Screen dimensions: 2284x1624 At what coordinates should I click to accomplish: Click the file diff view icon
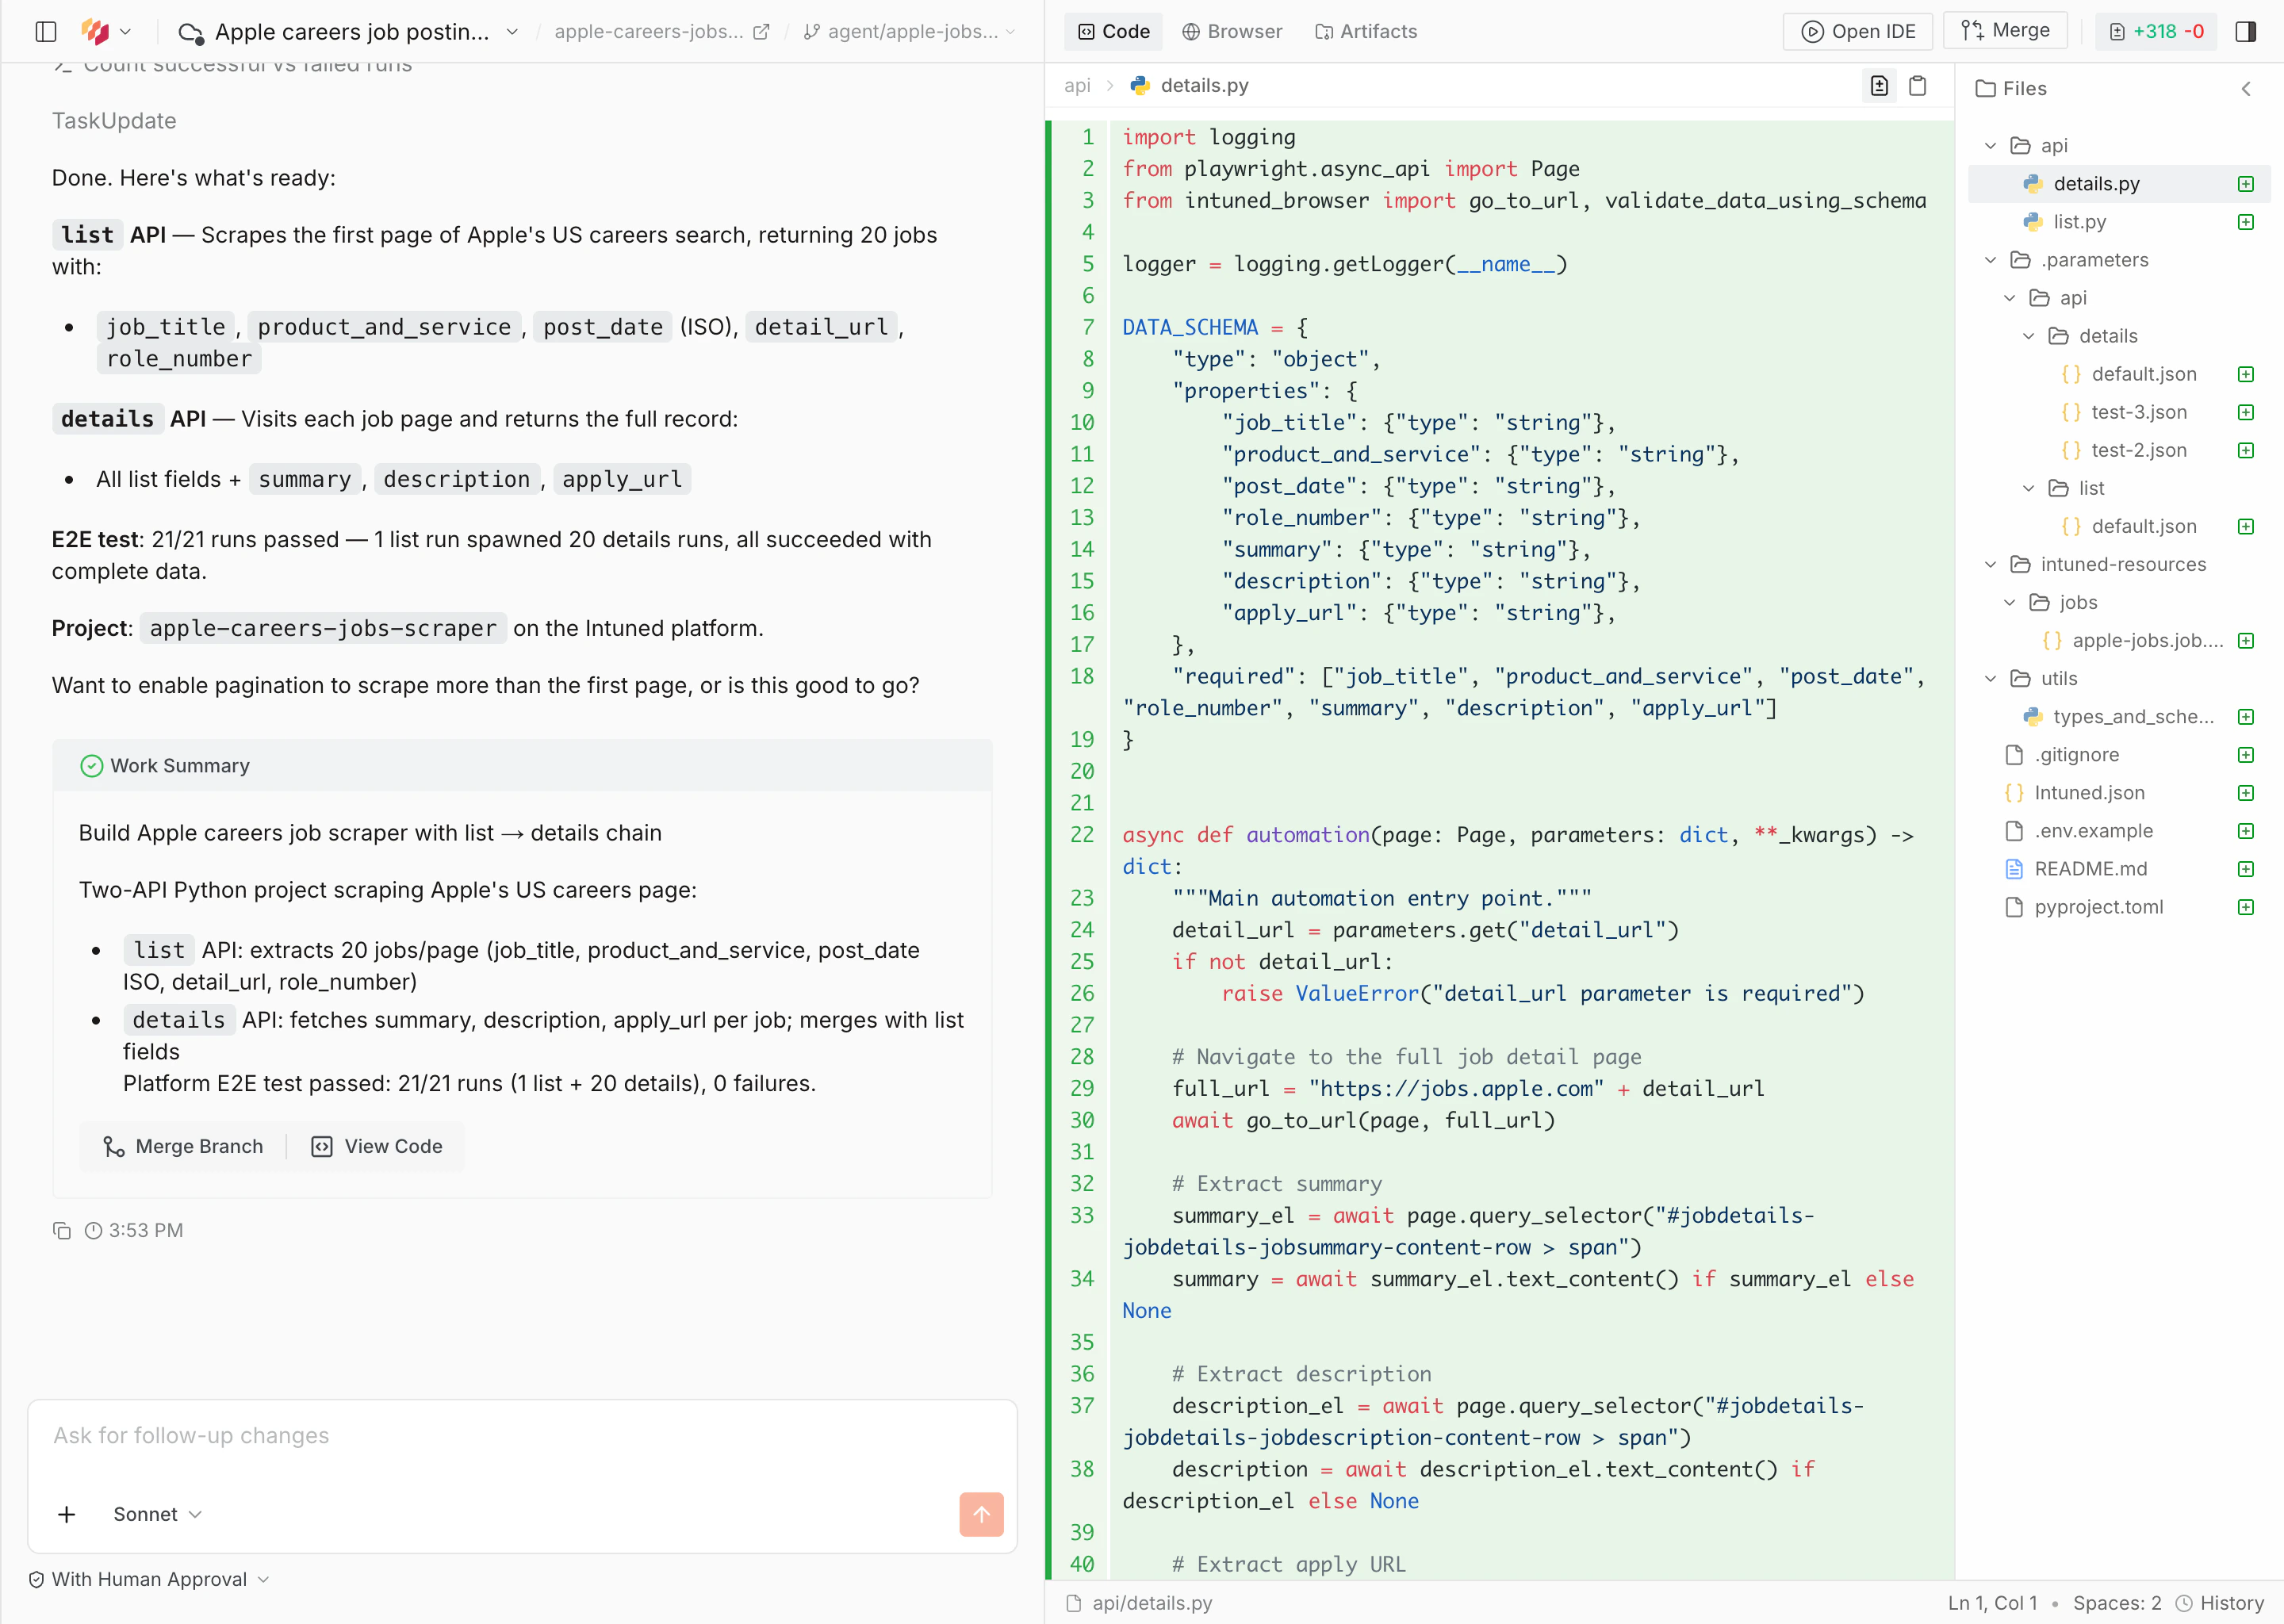1880,86
